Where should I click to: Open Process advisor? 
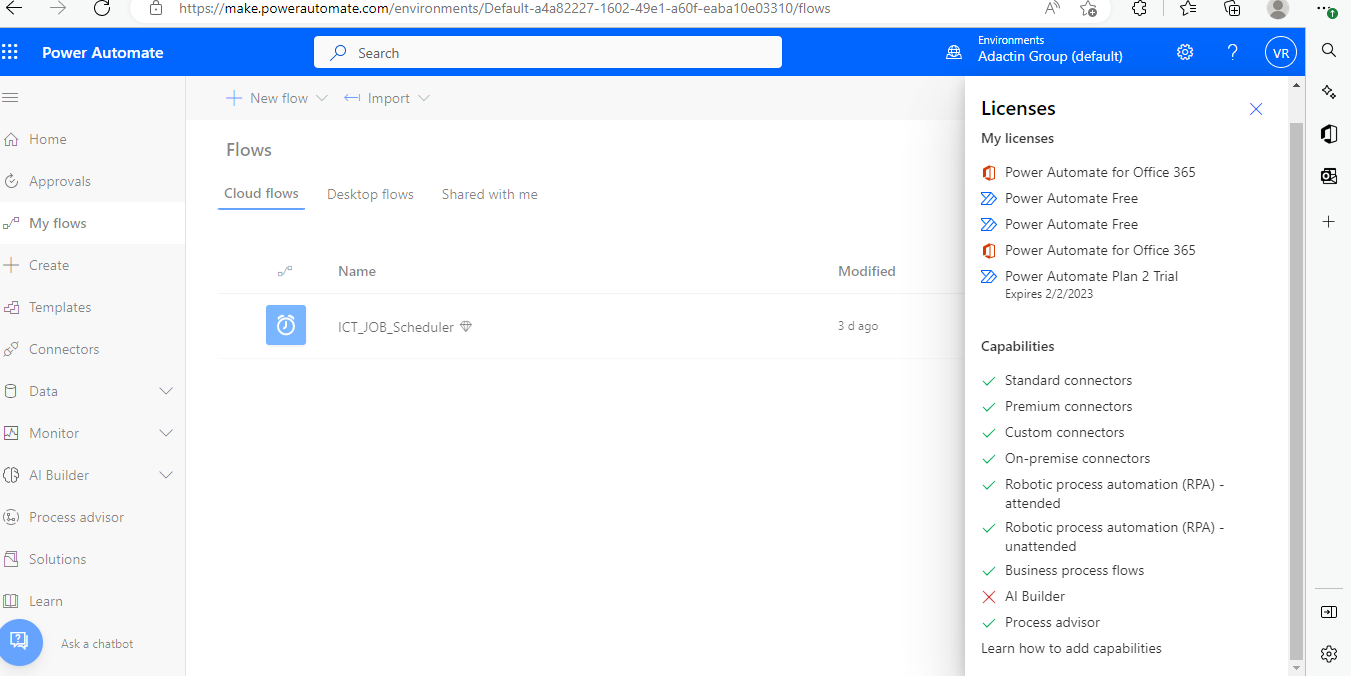click(x=76, y=516)
